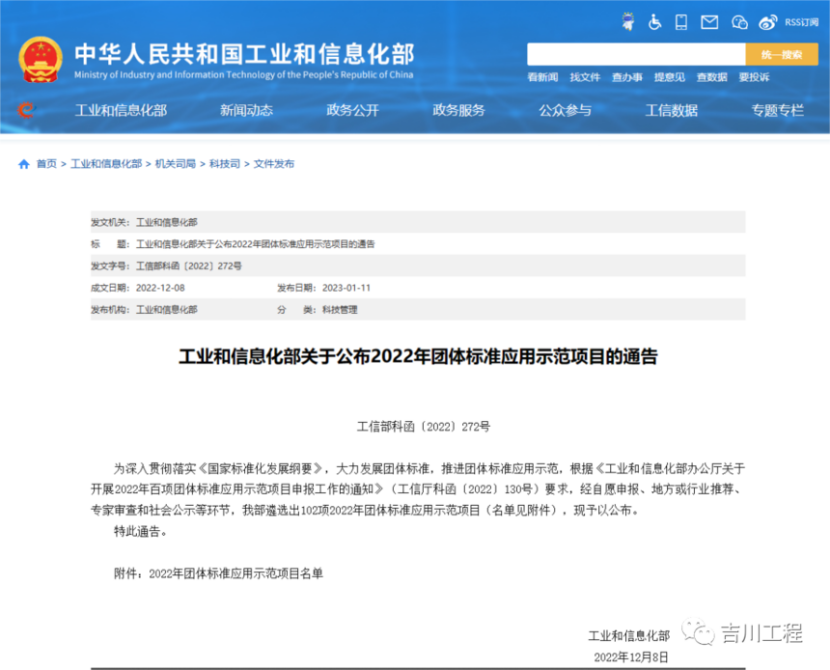The width and height of the screenshot is (830, 670).
Task: Click the signed date 2022年12月8日
Action: 631,657
